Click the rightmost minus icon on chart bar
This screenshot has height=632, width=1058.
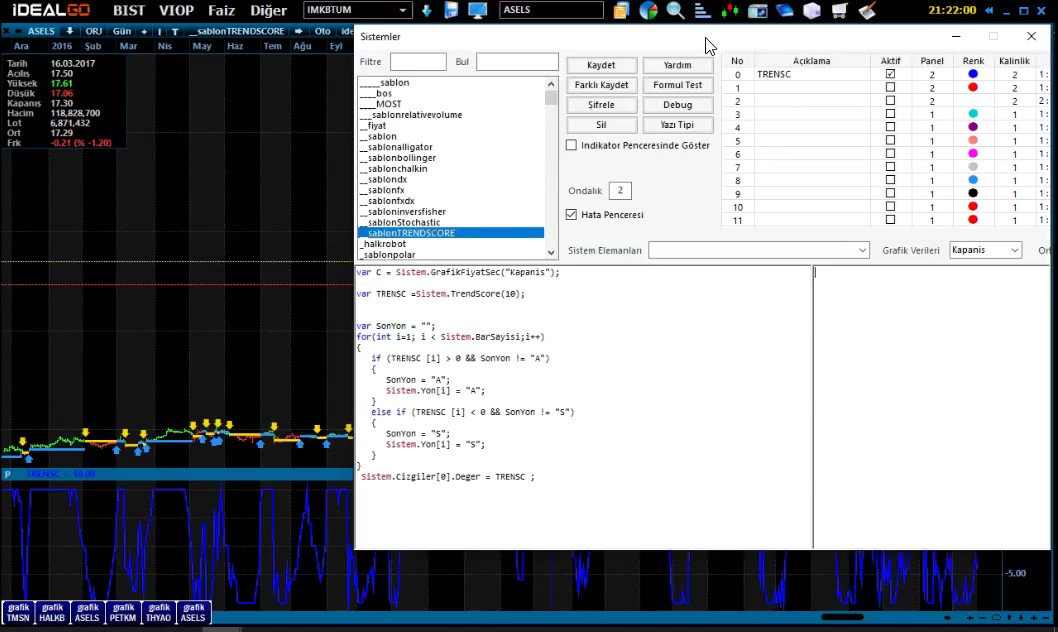click(x=1046, y=617)
